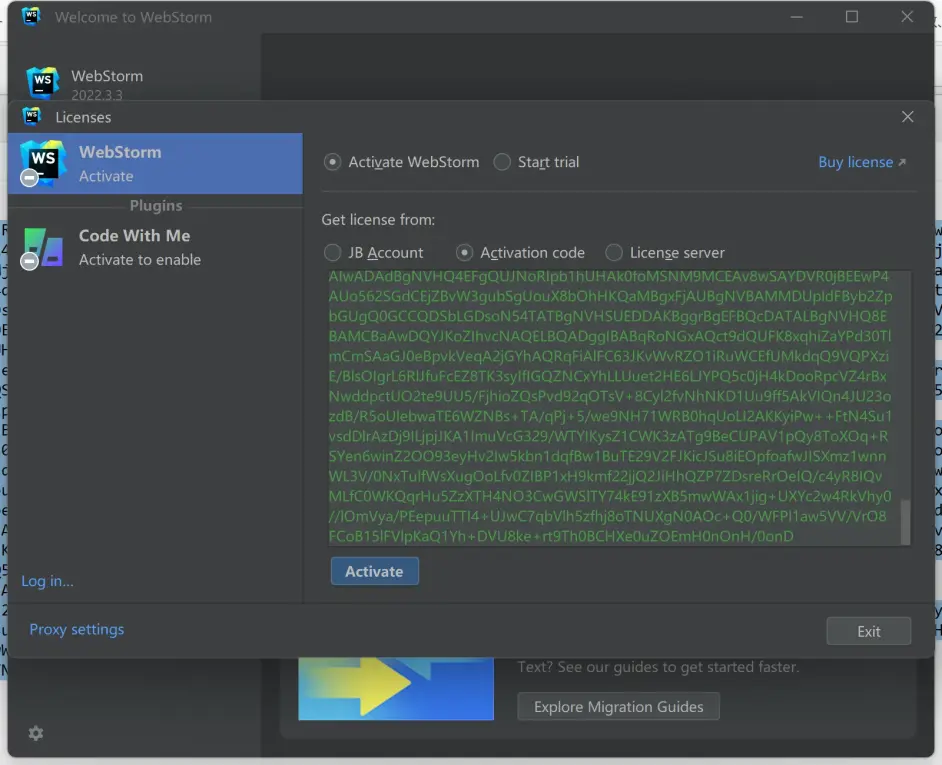
Task: Select the Activation code radio button
Action: [x=464, y=252]
